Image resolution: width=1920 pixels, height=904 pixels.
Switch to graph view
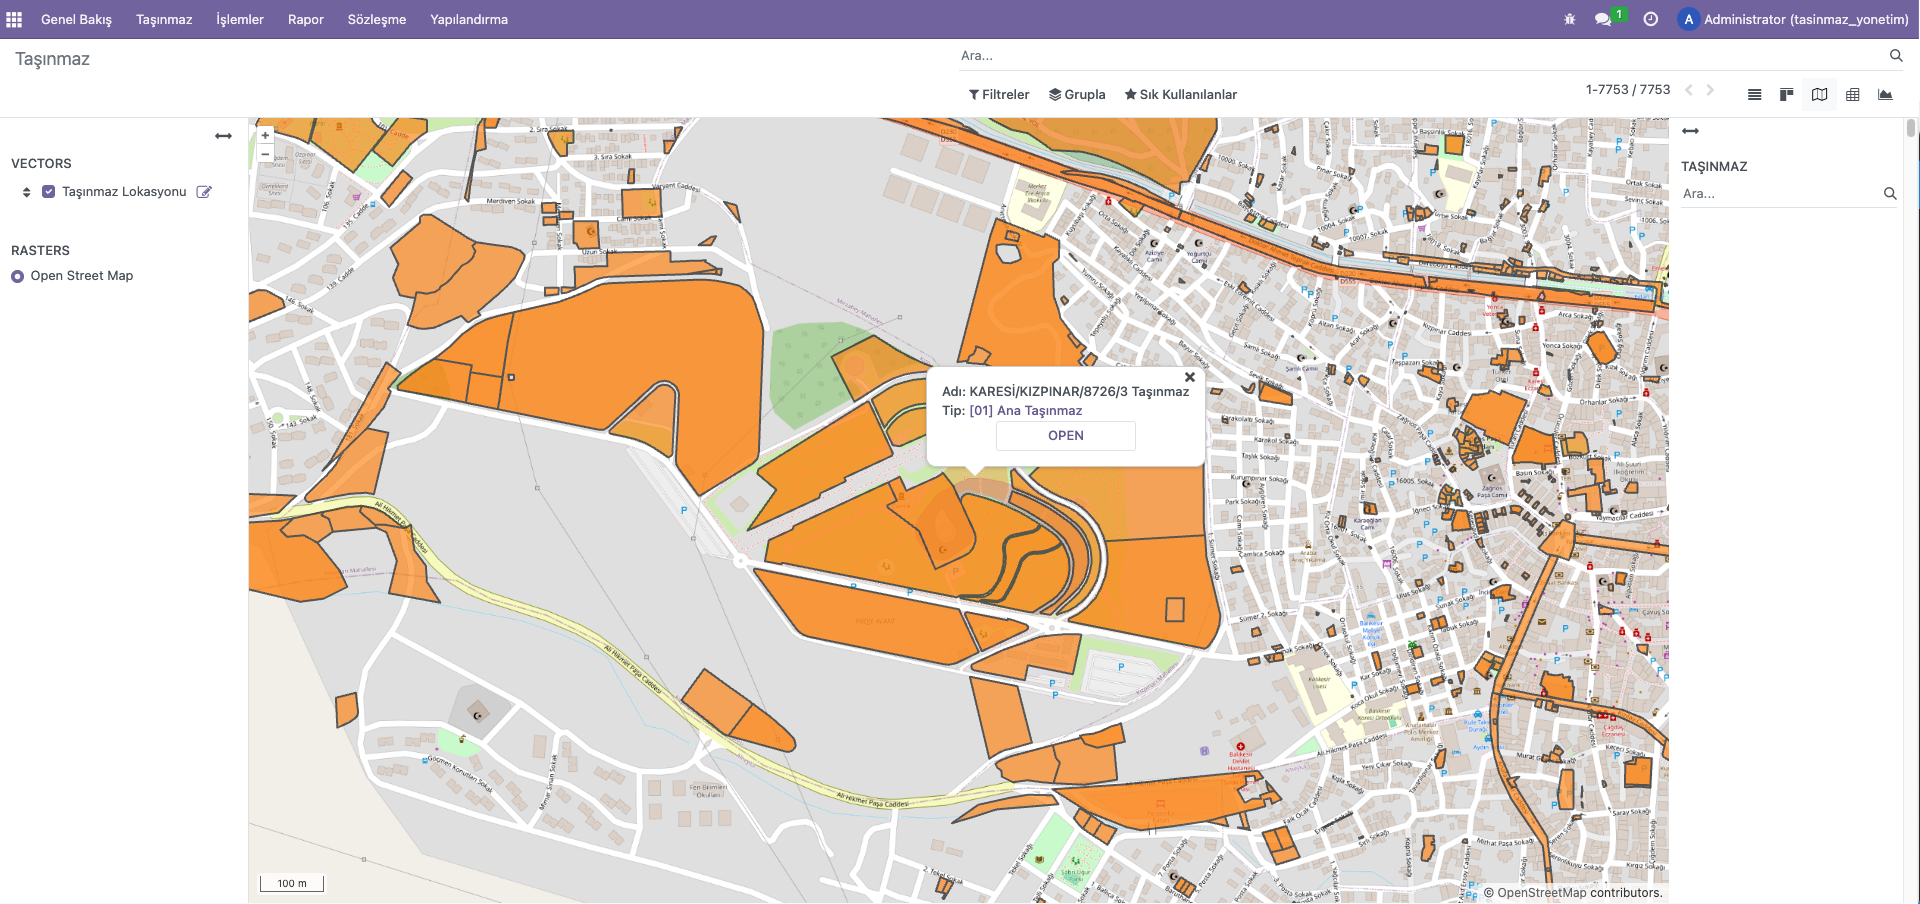point(1885,94)
